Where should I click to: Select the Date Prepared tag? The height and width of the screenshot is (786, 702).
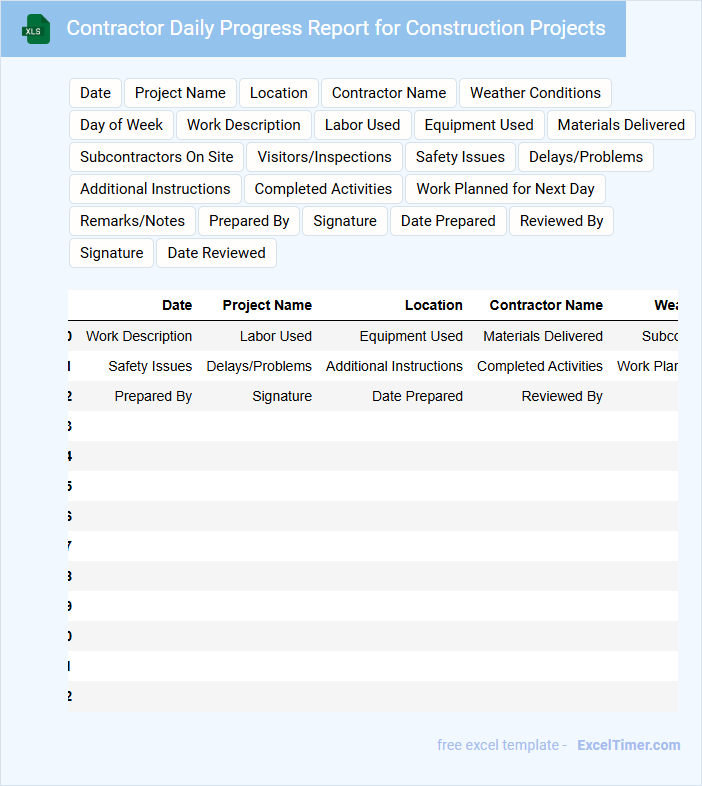448,221
